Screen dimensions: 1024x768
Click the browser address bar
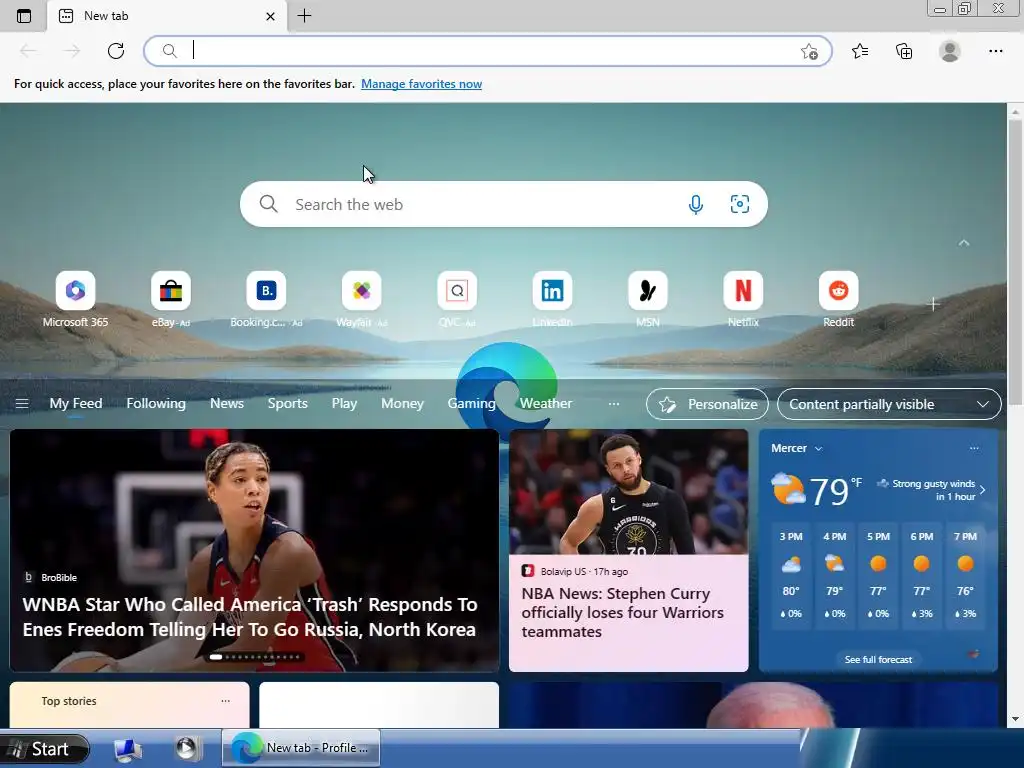pos(488,51)
